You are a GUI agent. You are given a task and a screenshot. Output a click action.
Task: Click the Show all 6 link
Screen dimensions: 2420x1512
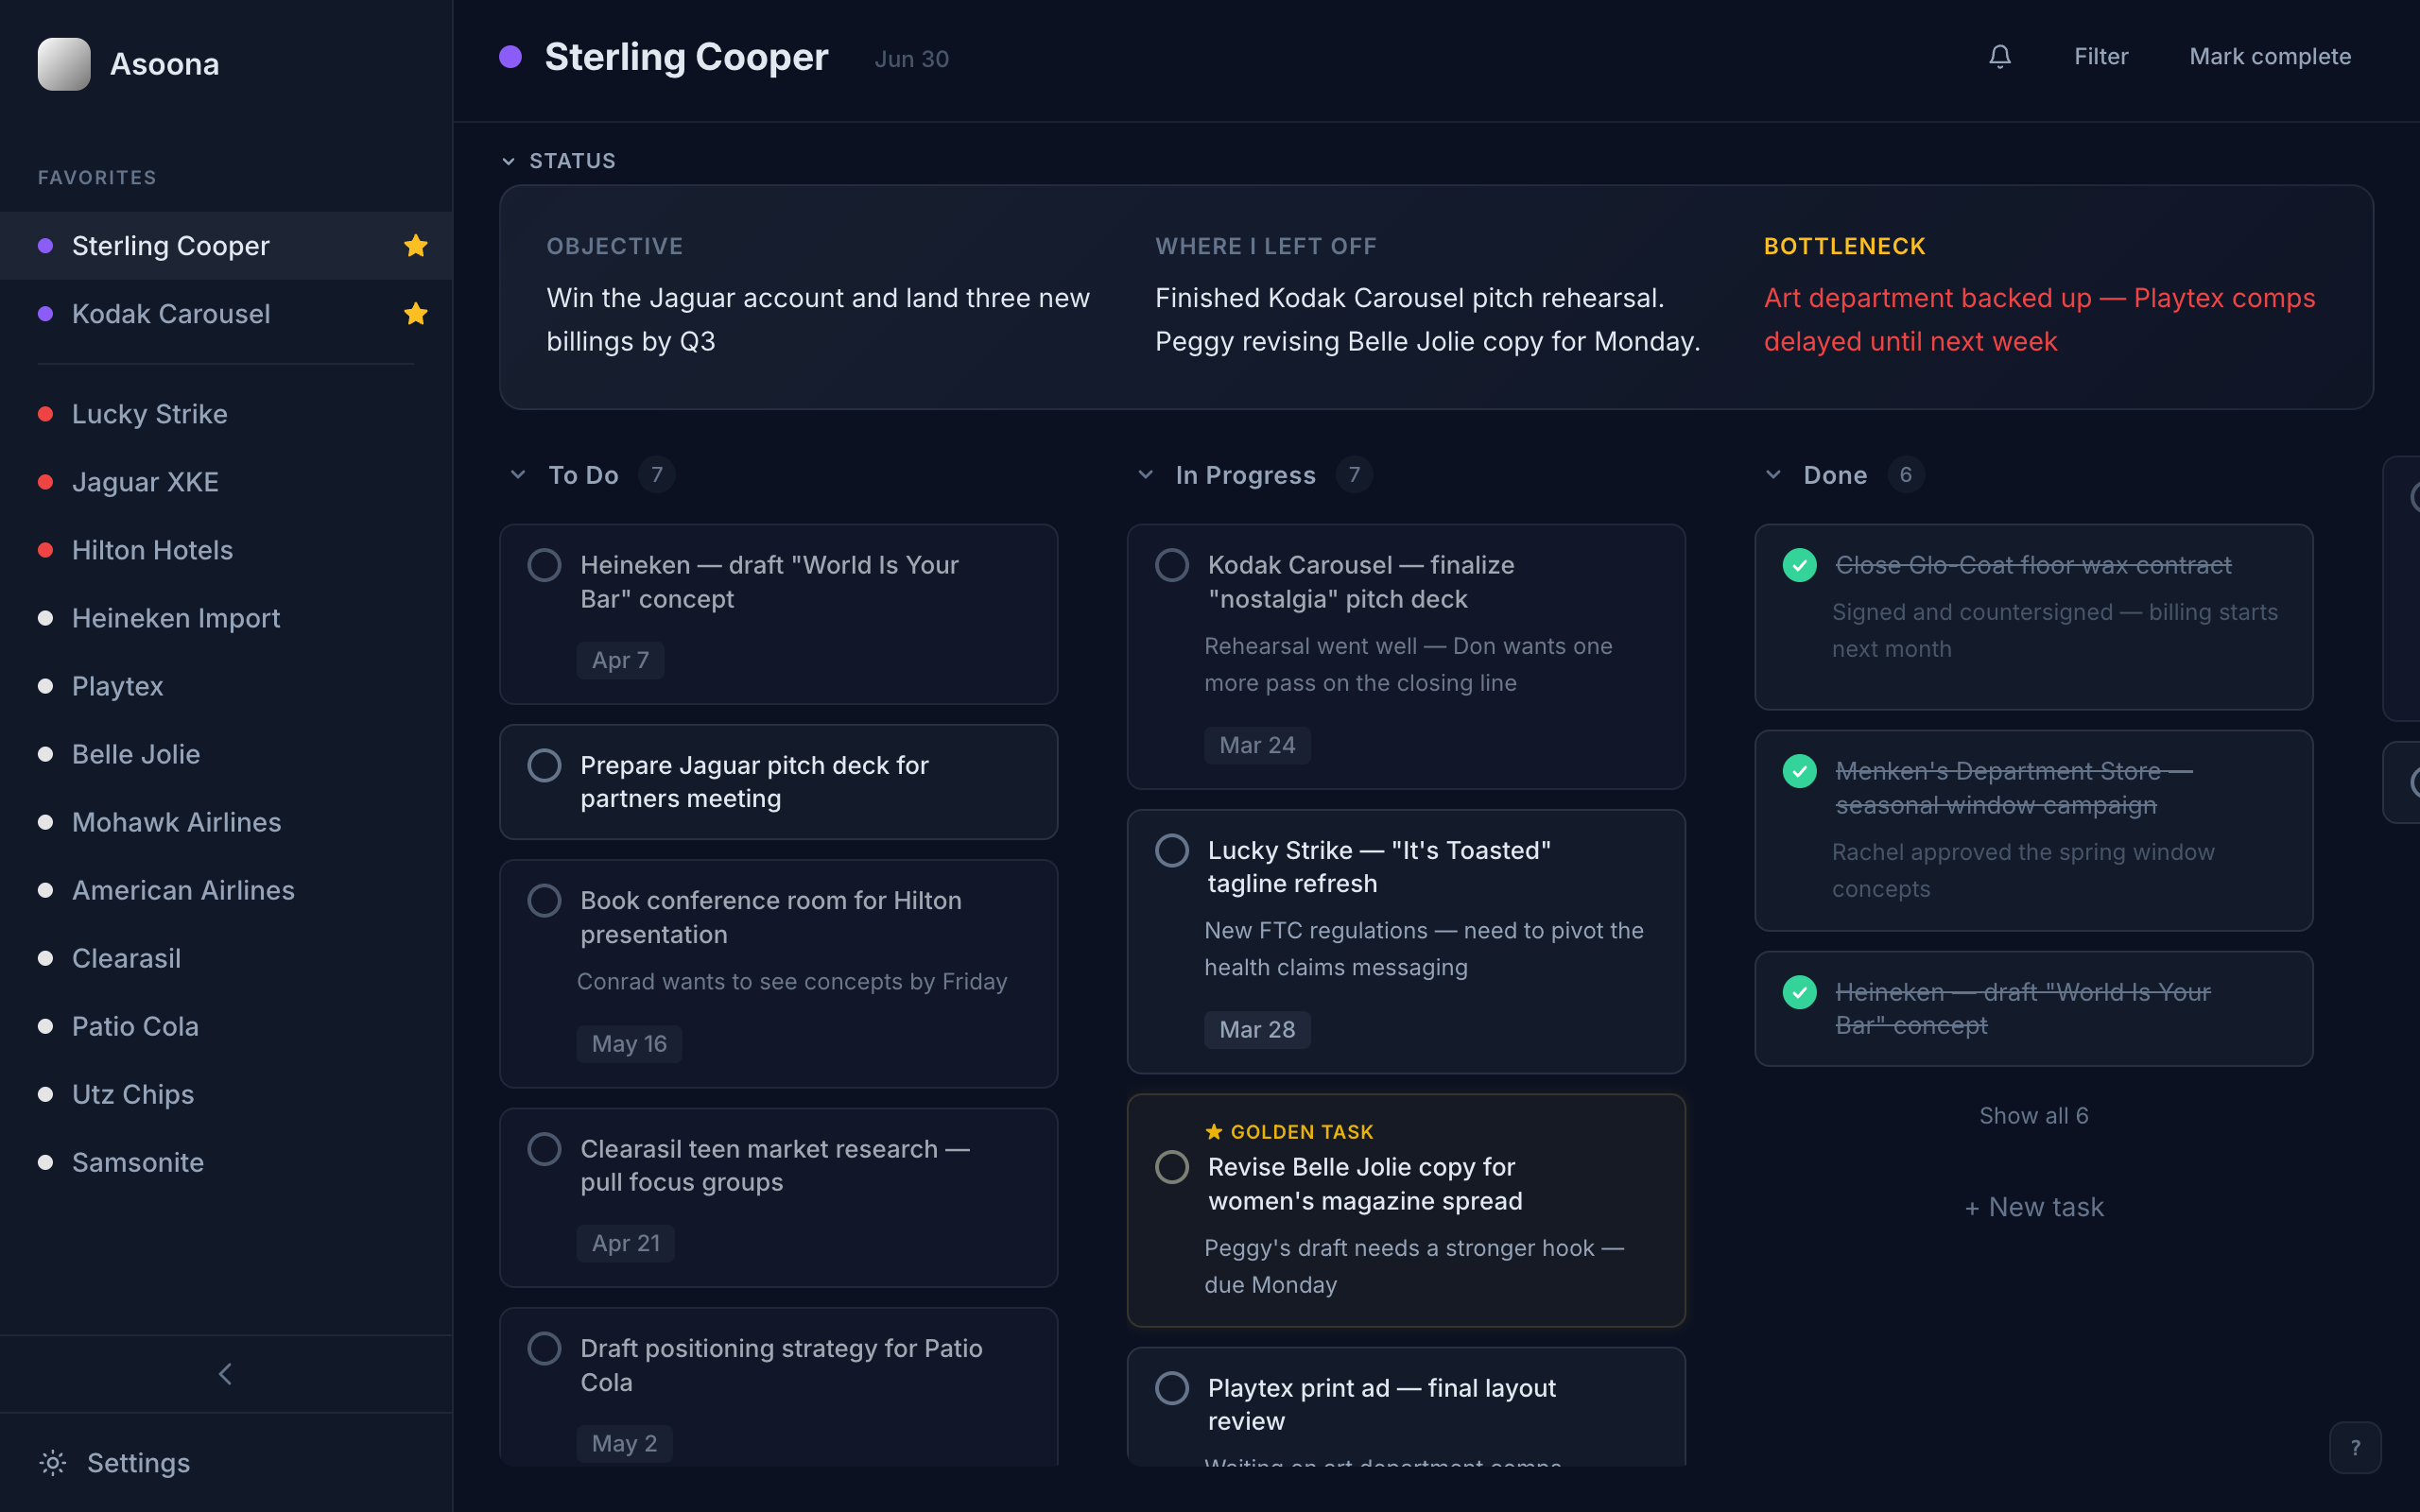point(2033,1115)
